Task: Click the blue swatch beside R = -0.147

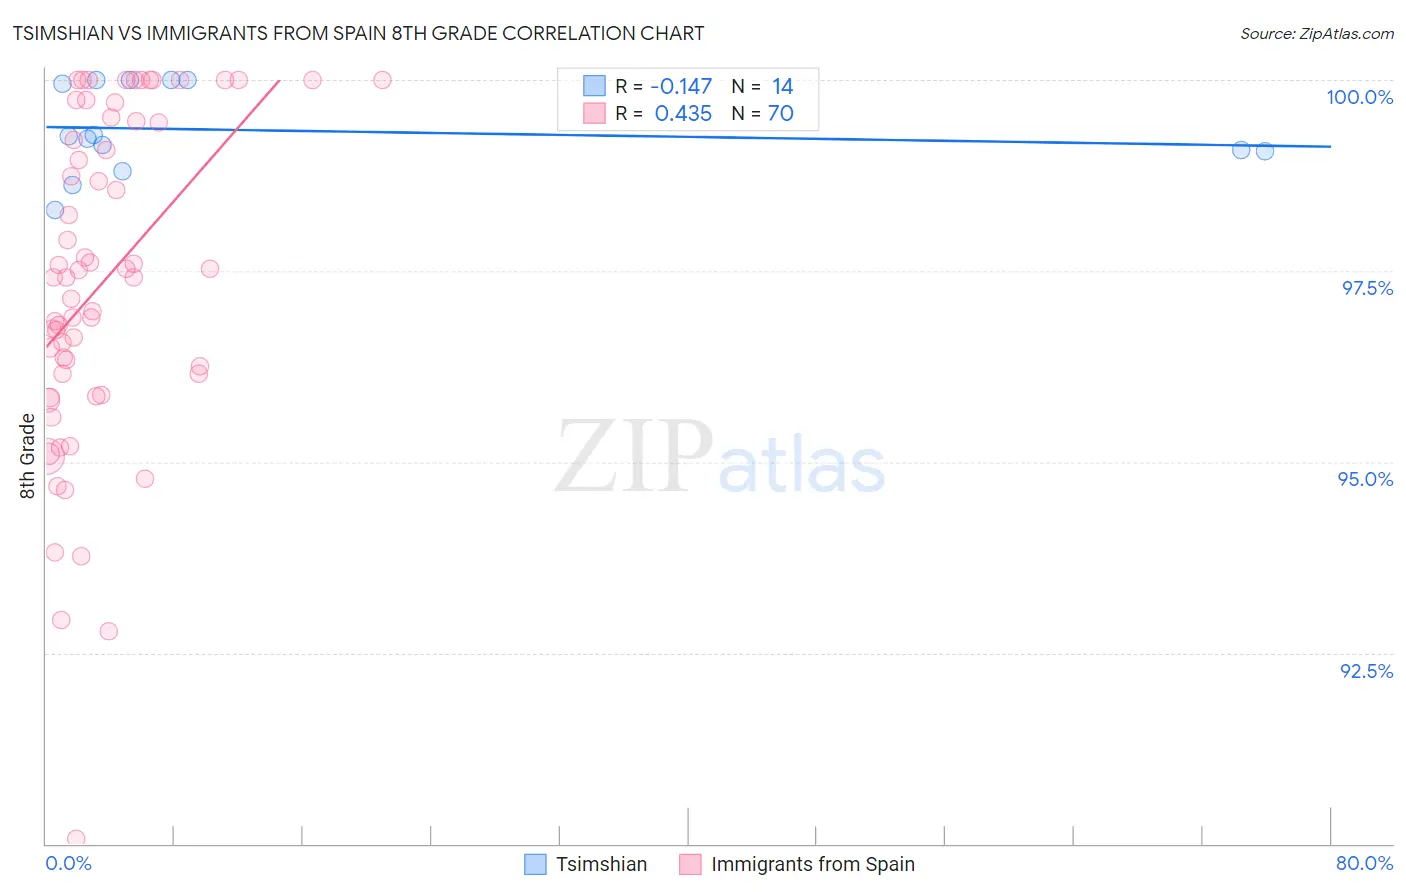Action: (594, 86)
